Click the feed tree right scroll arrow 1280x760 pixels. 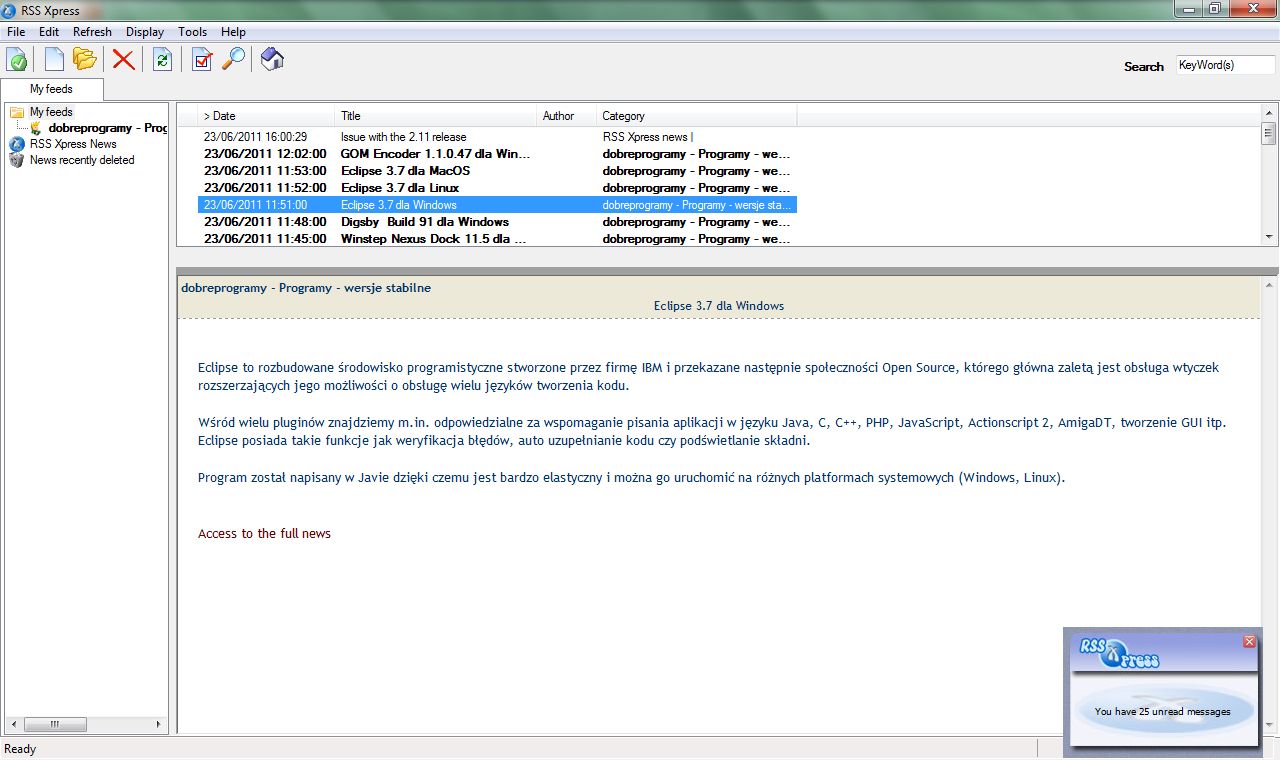pyautogui.click(x=158, y=724)
